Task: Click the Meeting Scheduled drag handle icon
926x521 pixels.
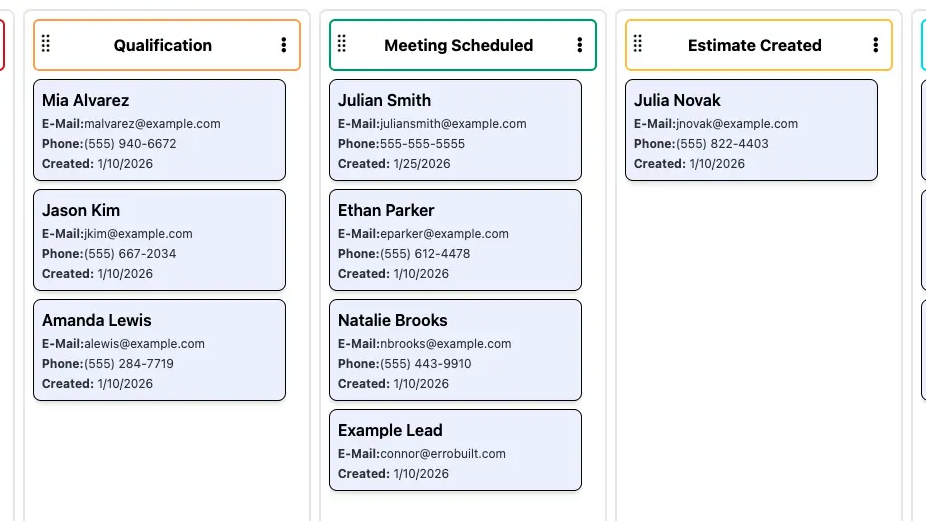Action: pyautogui.click(x=342, y=44)
